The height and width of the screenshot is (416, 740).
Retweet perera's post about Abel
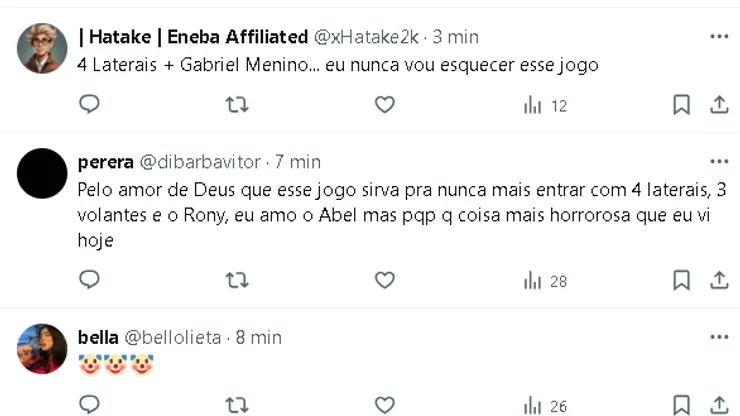point(237,281)
